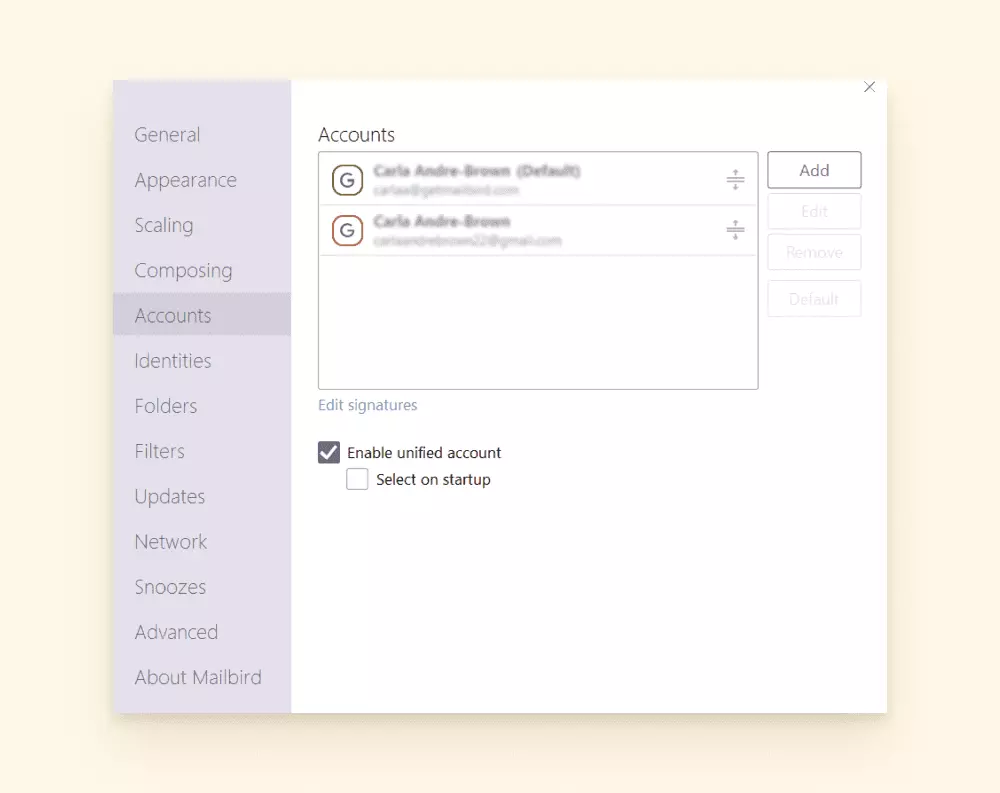Close the settings window with the X
The image size is (1000, 793).
point(869,88)
